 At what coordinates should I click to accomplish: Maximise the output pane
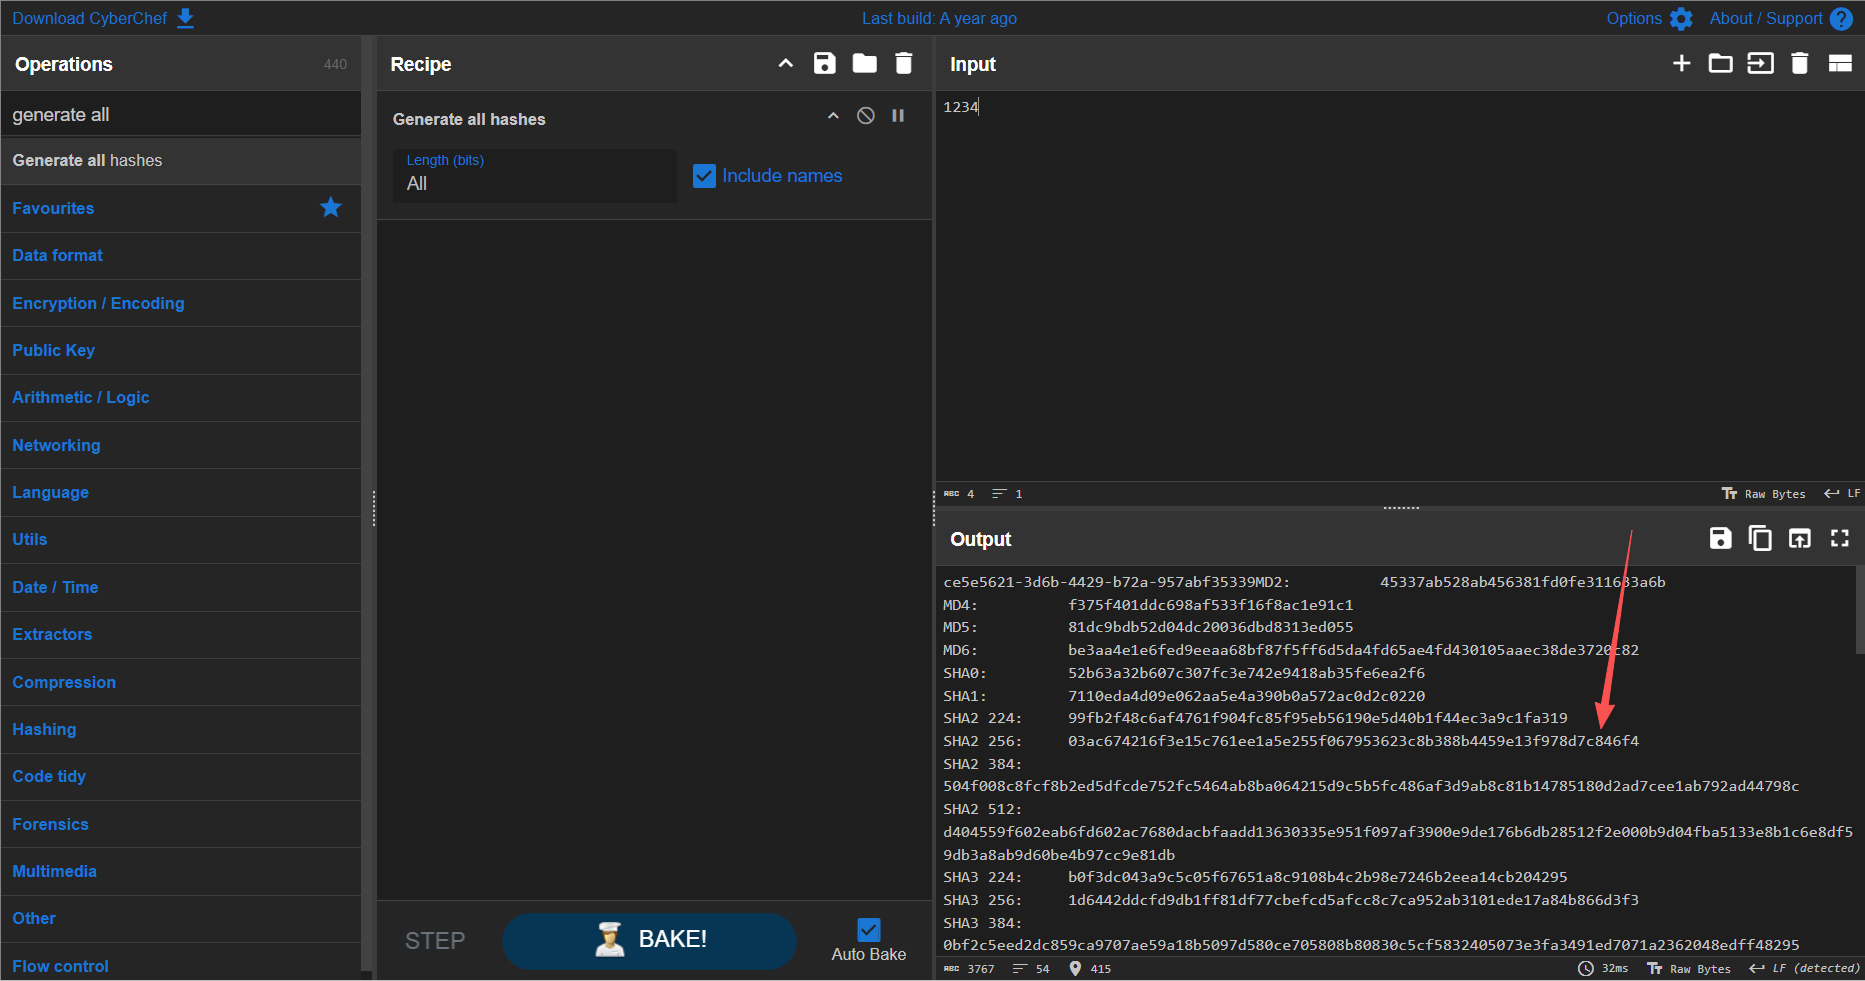[x=1839, y=539]
